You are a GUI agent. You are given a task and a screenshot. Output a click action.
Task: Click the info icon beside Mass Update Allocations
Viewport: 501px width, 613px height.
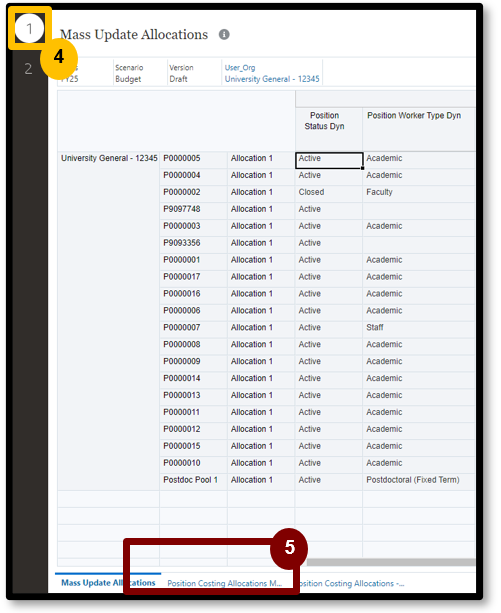(224, 34)
